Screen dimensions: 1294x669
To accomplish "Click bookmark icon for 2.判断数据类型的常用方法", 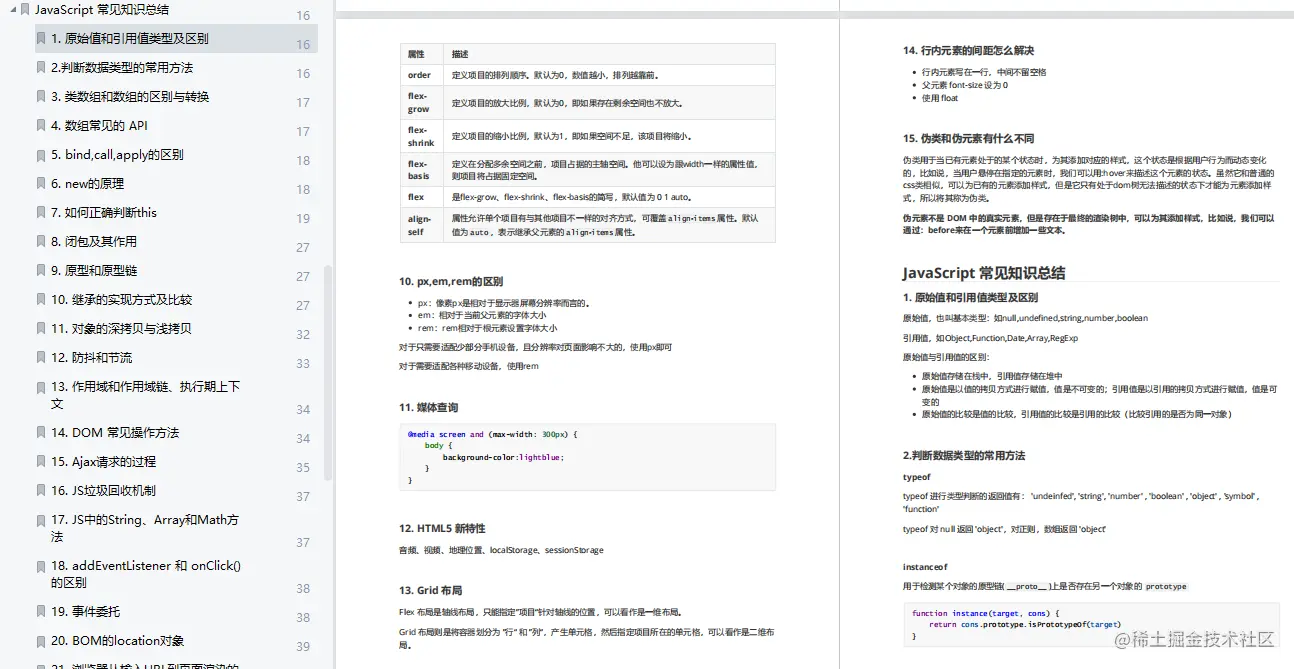I will (x=41, y=67).
